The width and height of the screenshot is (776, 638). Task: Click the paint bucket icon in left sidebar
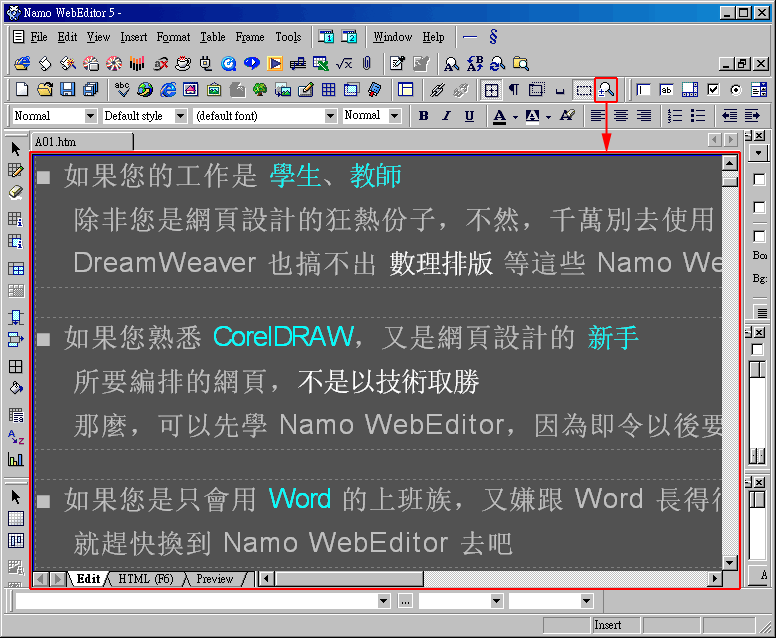coord(15,388)
